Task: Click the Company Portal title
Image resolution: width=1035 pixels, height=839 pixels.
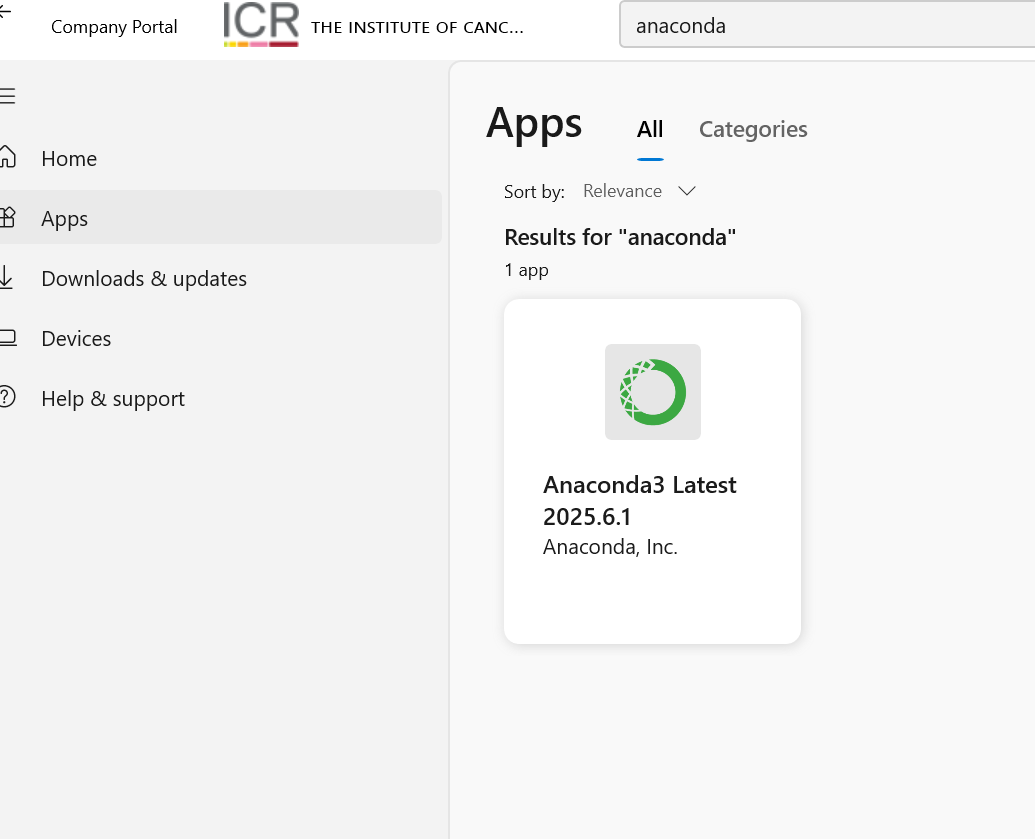Action: click(114, 27)
